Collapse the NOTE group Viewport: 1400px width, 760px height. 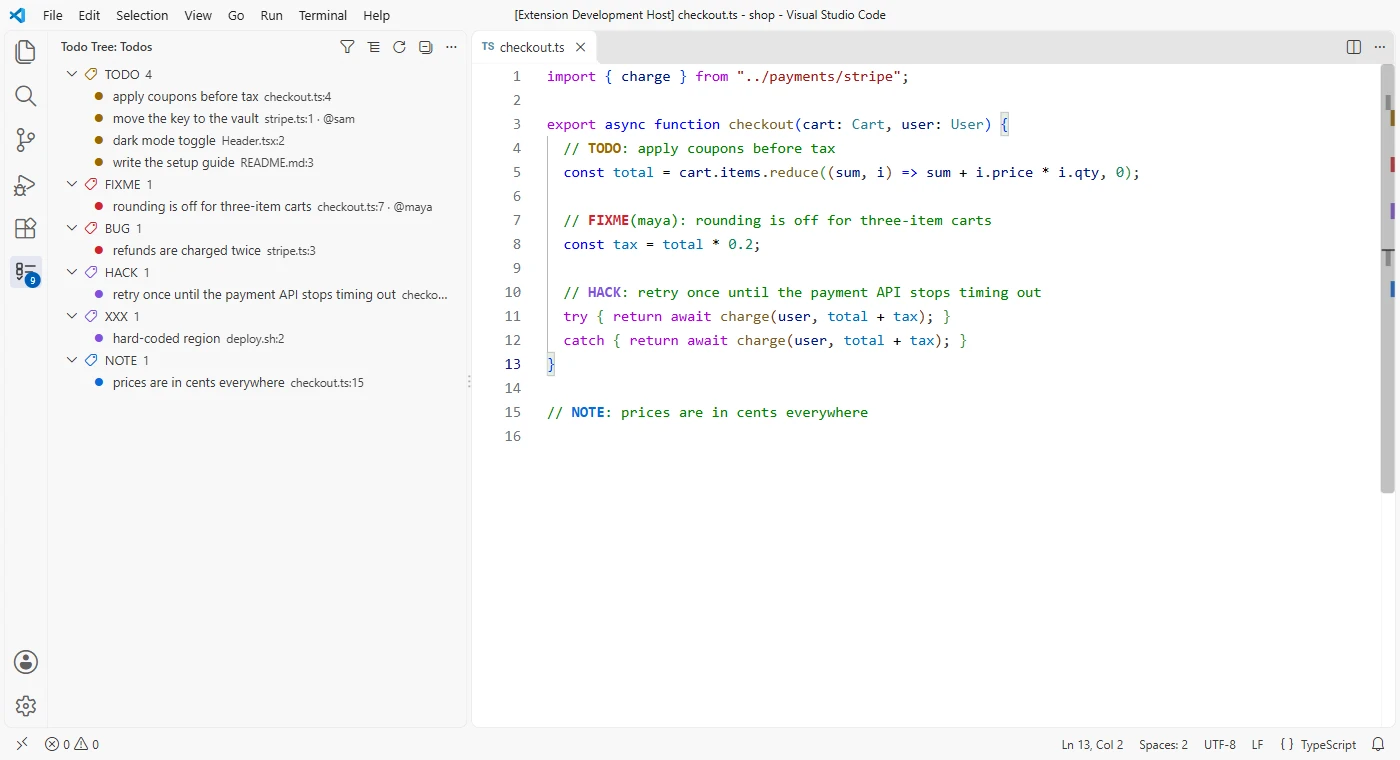coord(72,360)
